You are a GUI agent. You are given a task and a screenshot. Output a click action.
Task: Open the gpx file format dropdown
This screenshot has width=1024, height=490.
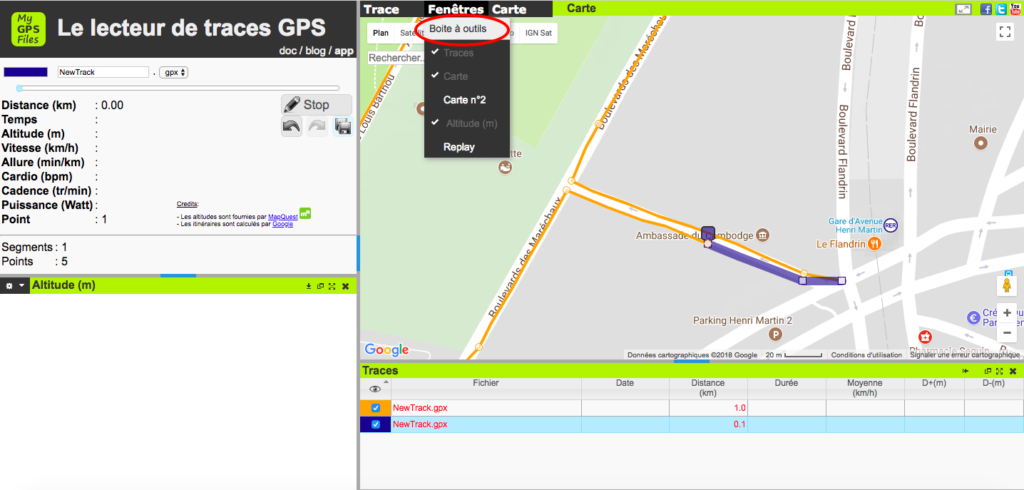pyautogui.click(x=174, y=72)
